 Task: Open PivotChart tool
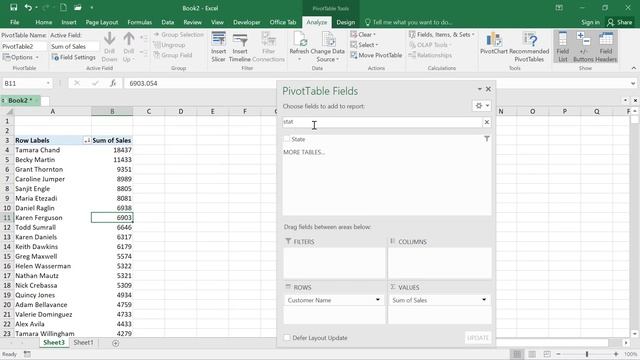(493, 43)
